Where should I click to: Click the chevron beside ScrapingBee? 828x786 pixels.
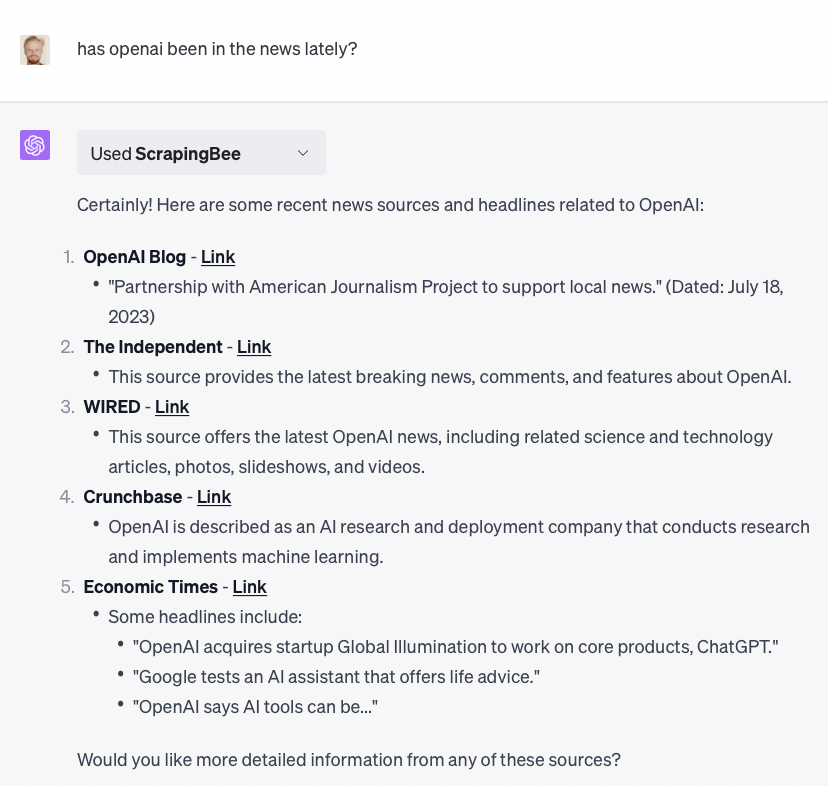pyautogui.click(x=303, y=152)
